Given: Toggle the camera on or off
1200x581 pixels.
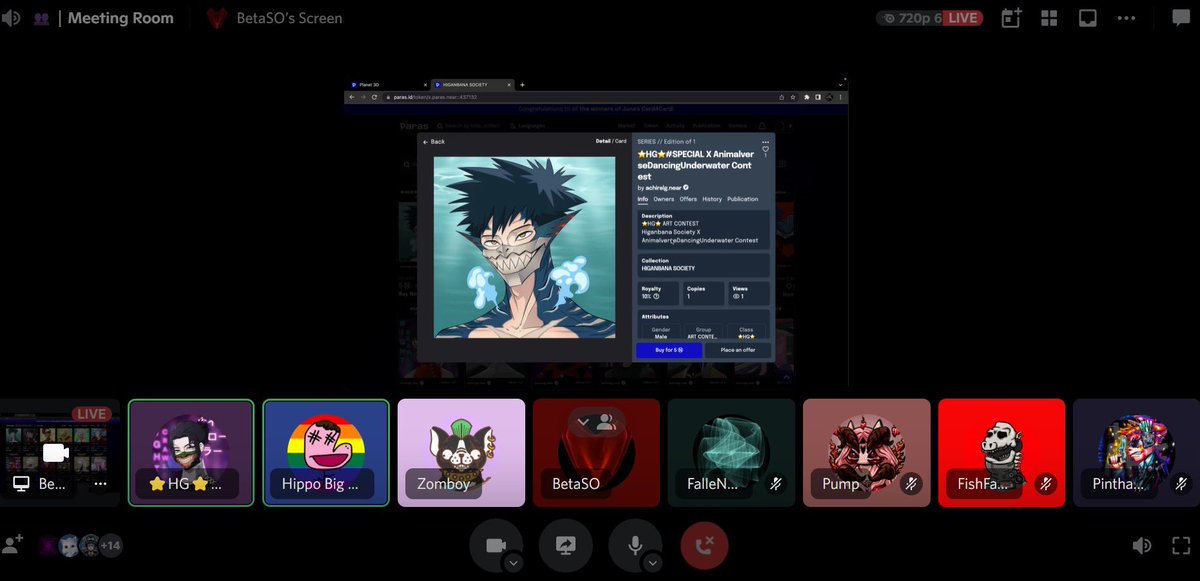Looking at the screenshot, I should (x=495, y=545).
